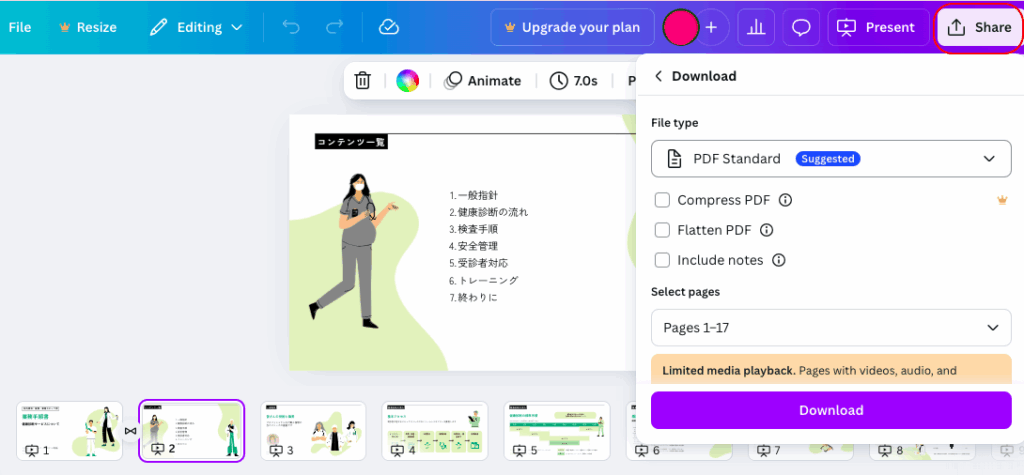Click the purple Download button
Image resolution: width=1024 pixels, height=475 pixels.
coord(831,410)
